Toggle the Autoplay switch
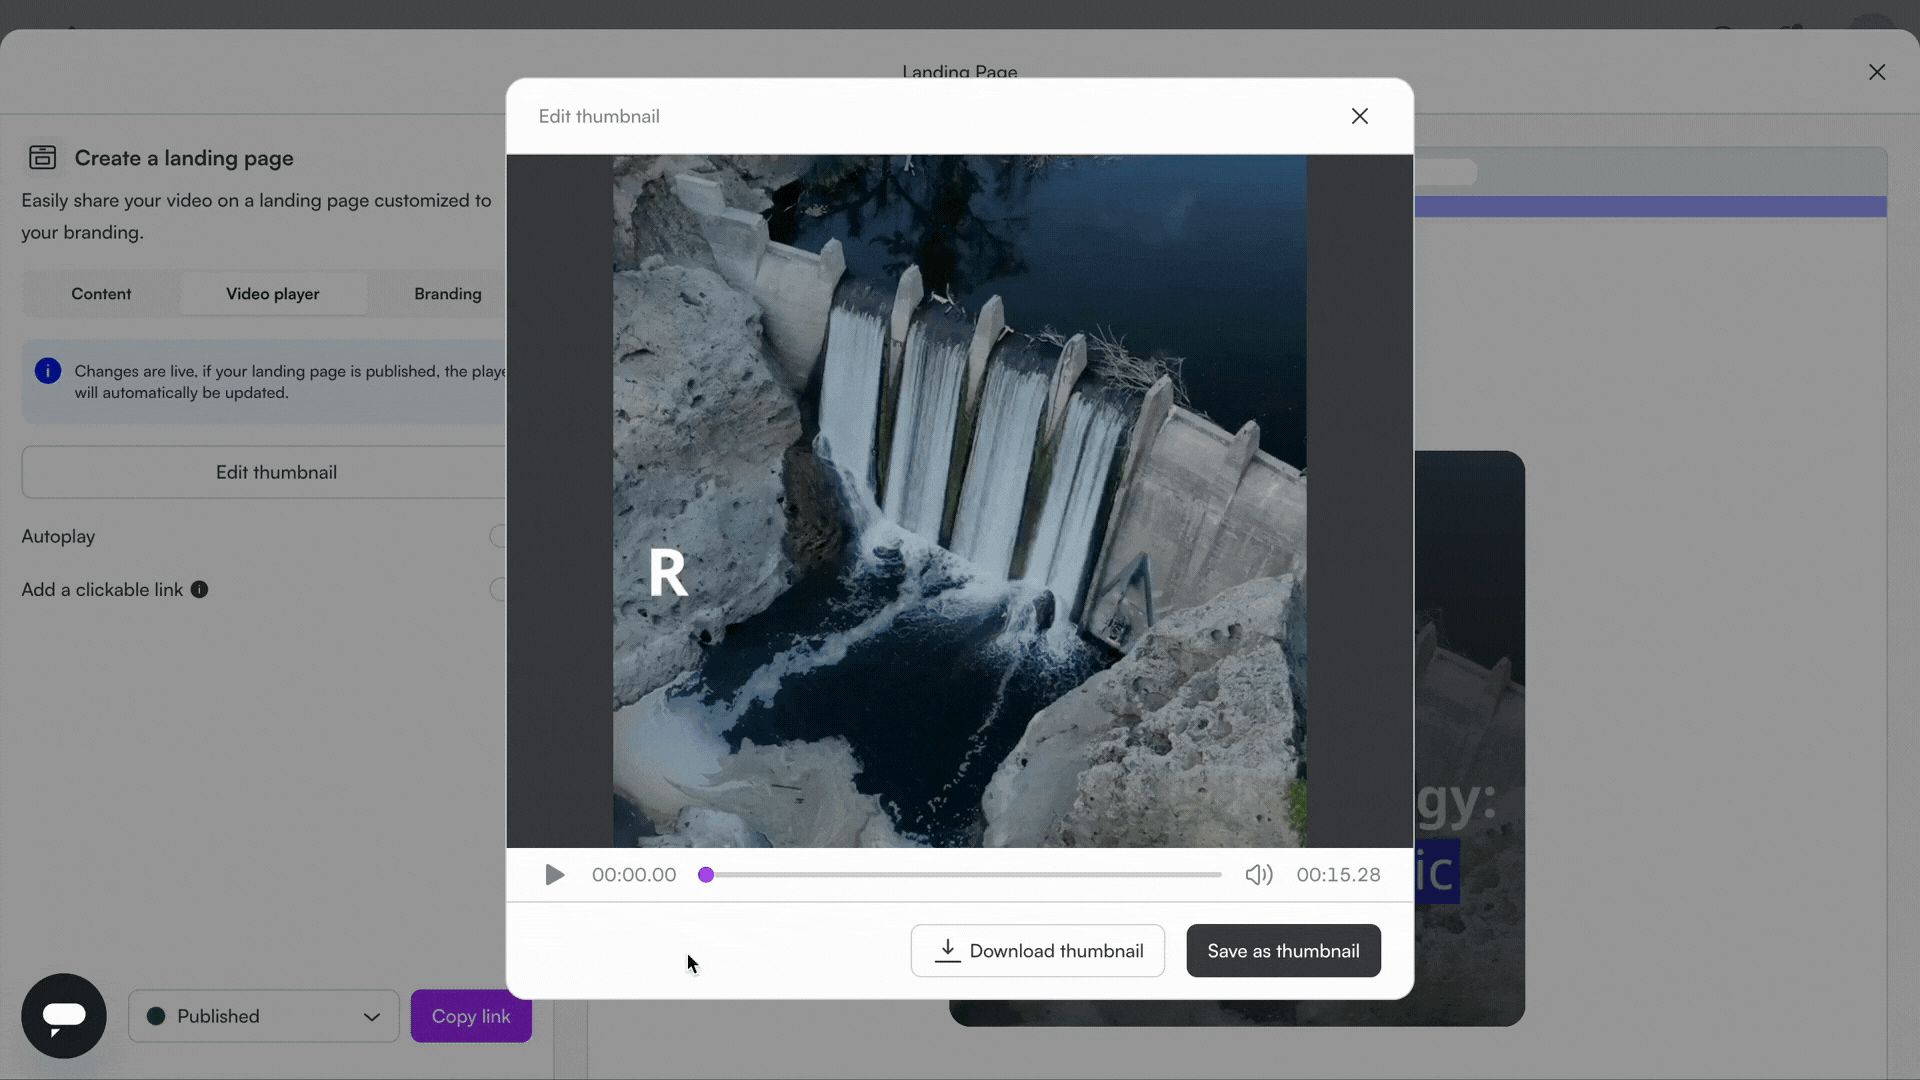The image size is (1920, 1080). coord(498,536)
